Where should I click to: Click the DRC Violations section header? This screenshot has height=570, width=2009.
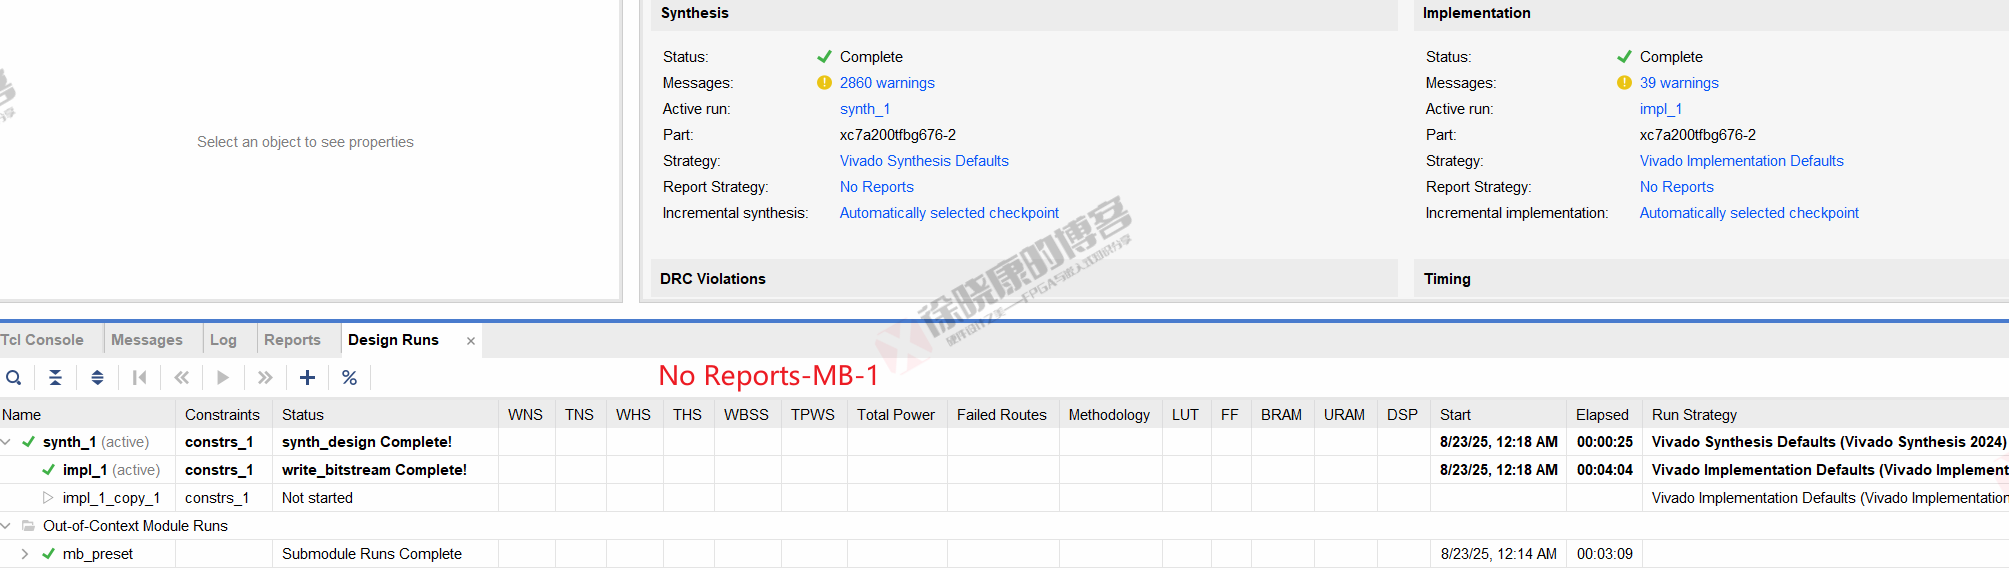click(x=1024, y=279)
